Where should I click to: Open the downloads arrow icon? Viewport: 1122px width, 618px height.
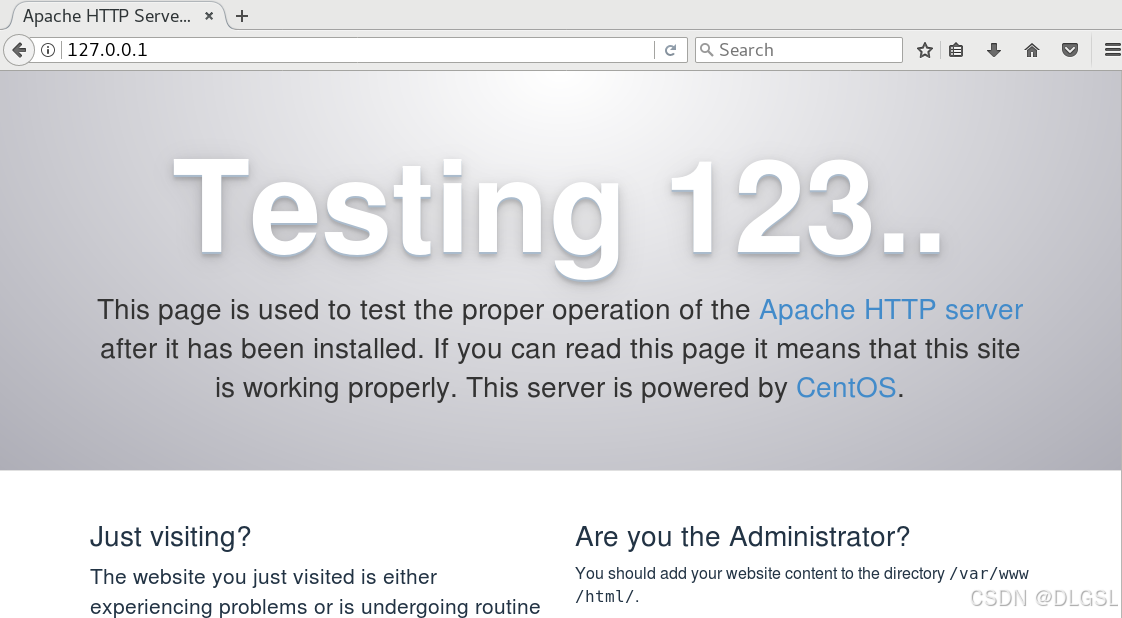(994, 50)
